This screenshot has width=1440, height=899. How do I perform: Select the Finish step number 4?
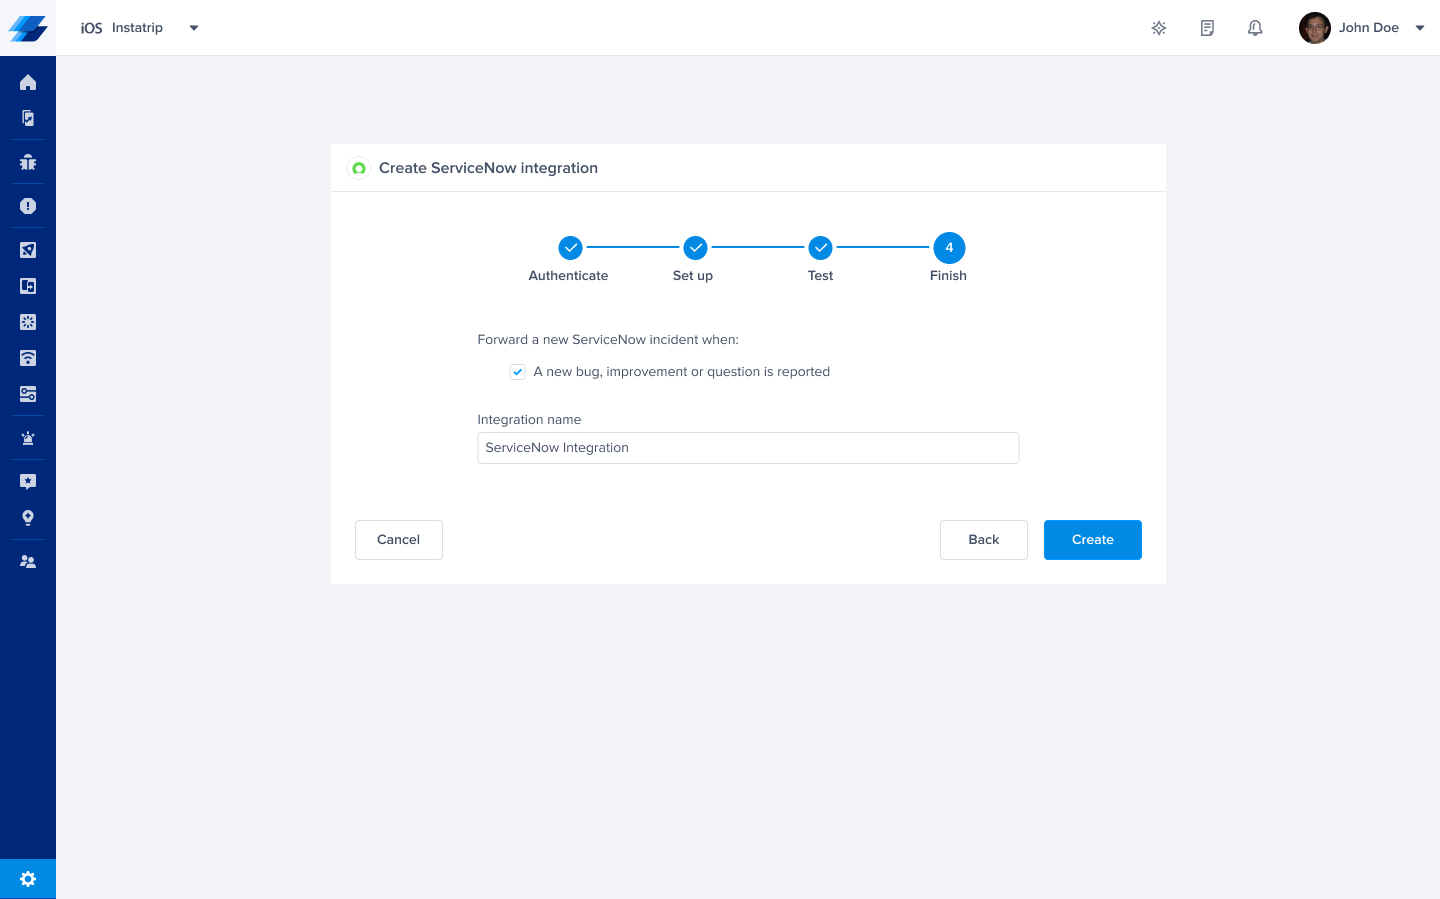(949, 247)
